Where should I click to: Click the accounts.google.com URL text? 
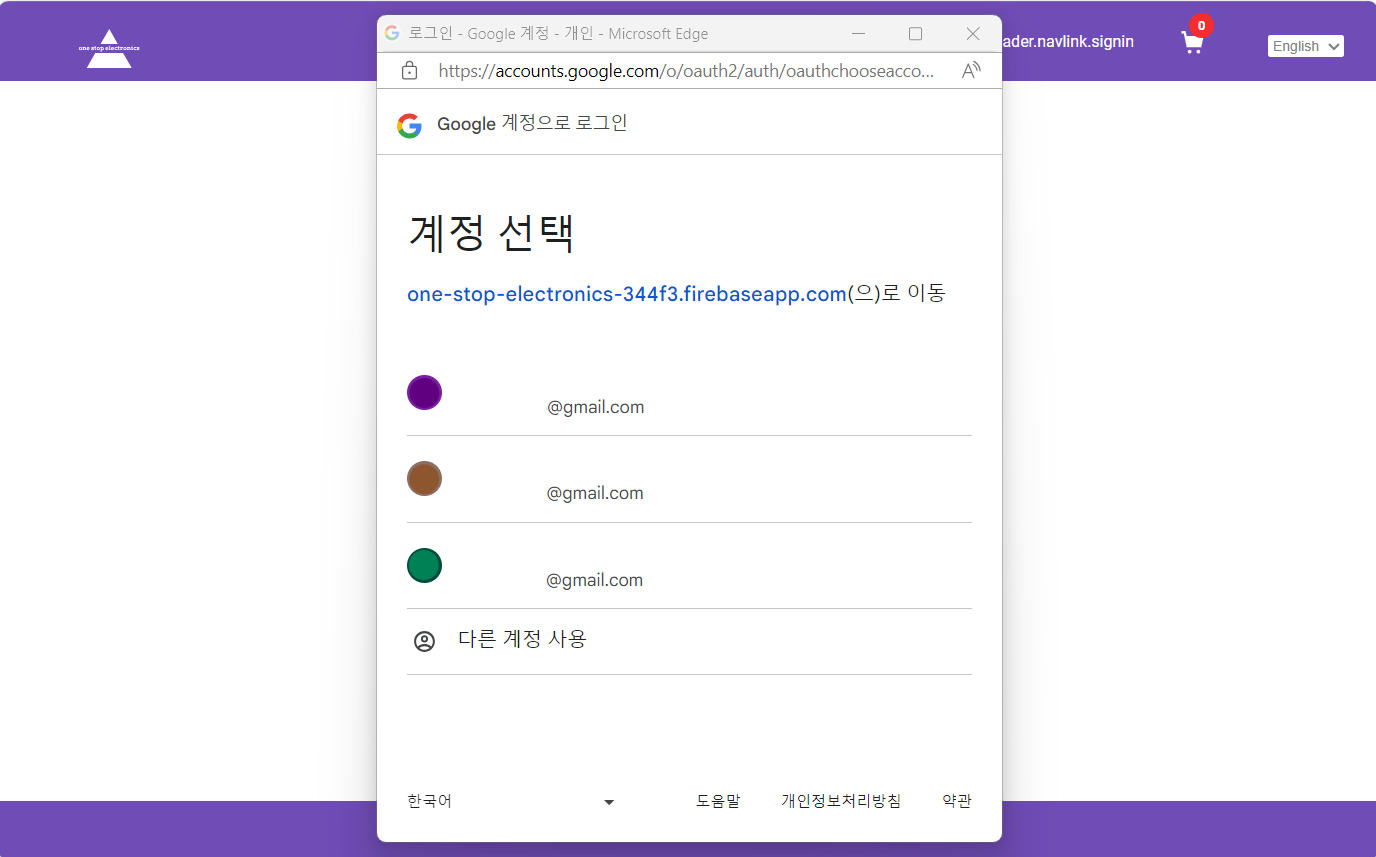point(686,71)
